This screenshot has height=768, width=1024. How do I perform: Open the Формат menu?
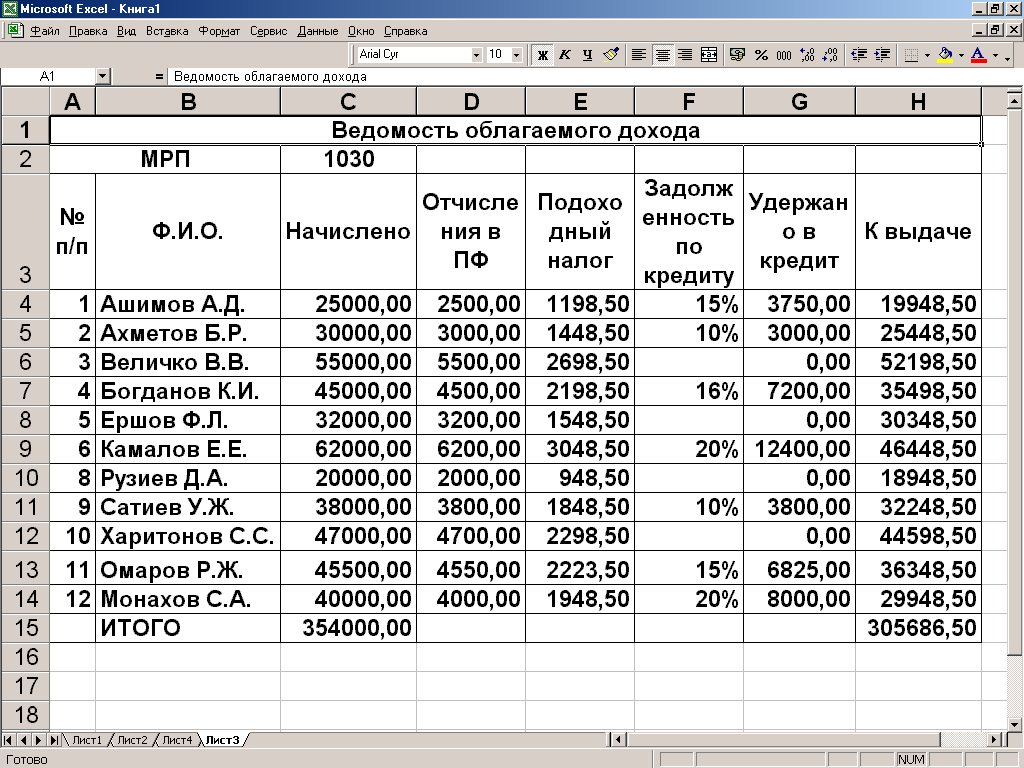click(x=219, y=31)
